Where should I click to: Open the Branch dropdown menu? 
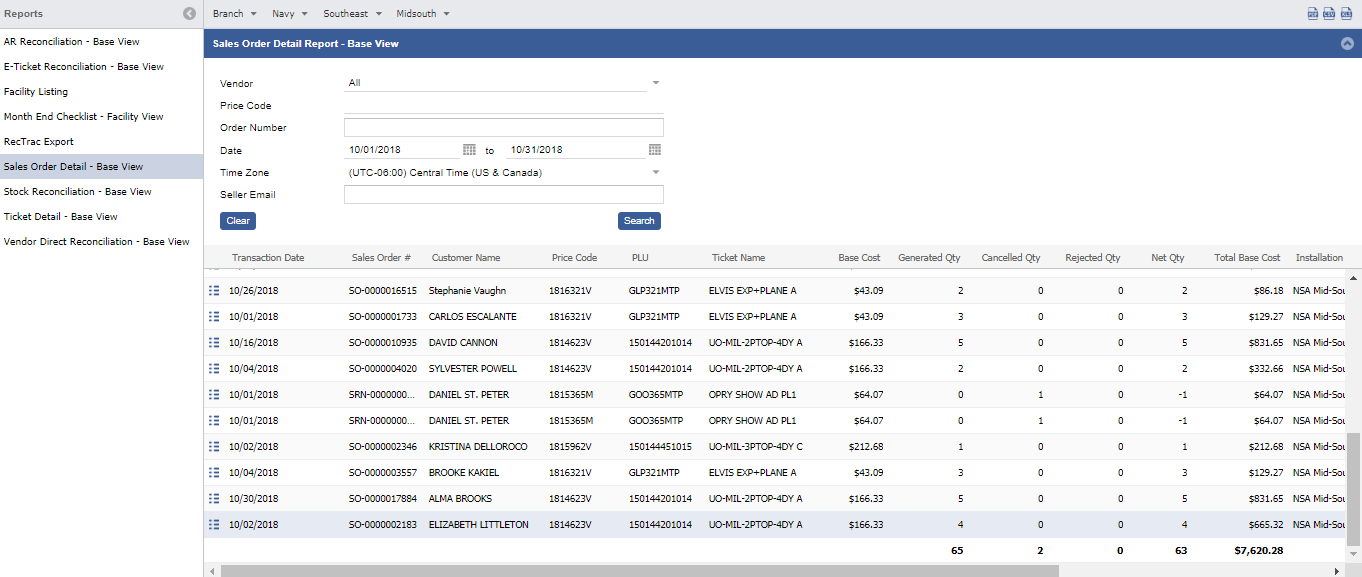[x=234, y=14]
